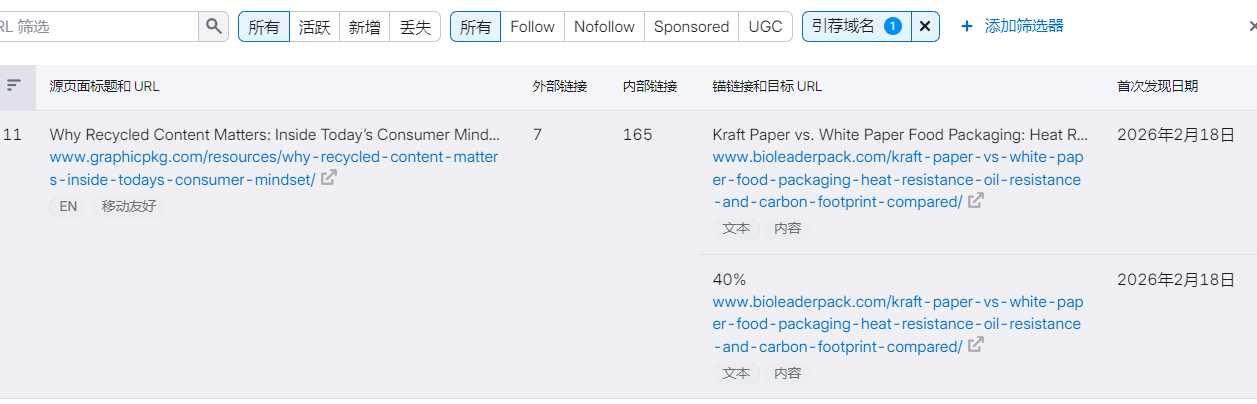Viewport: 1257px width, 404px height.
Task: Switch to 活跃 links filter
Action: click(314, 27)
